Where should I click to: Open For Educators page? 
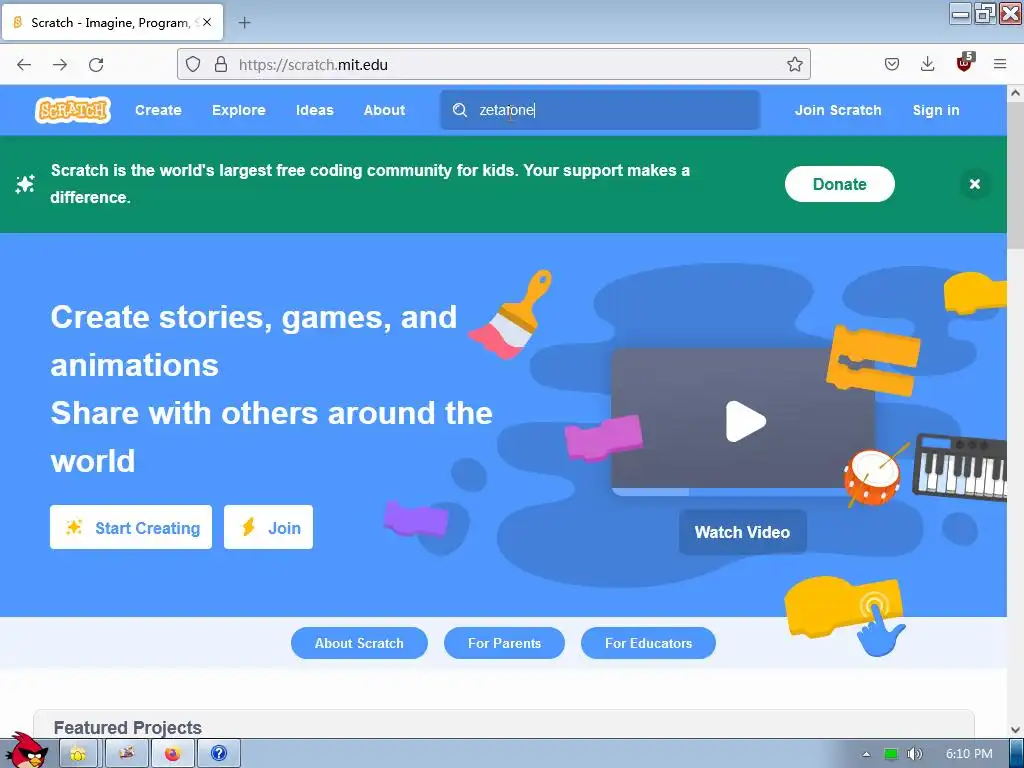[648, 643]
